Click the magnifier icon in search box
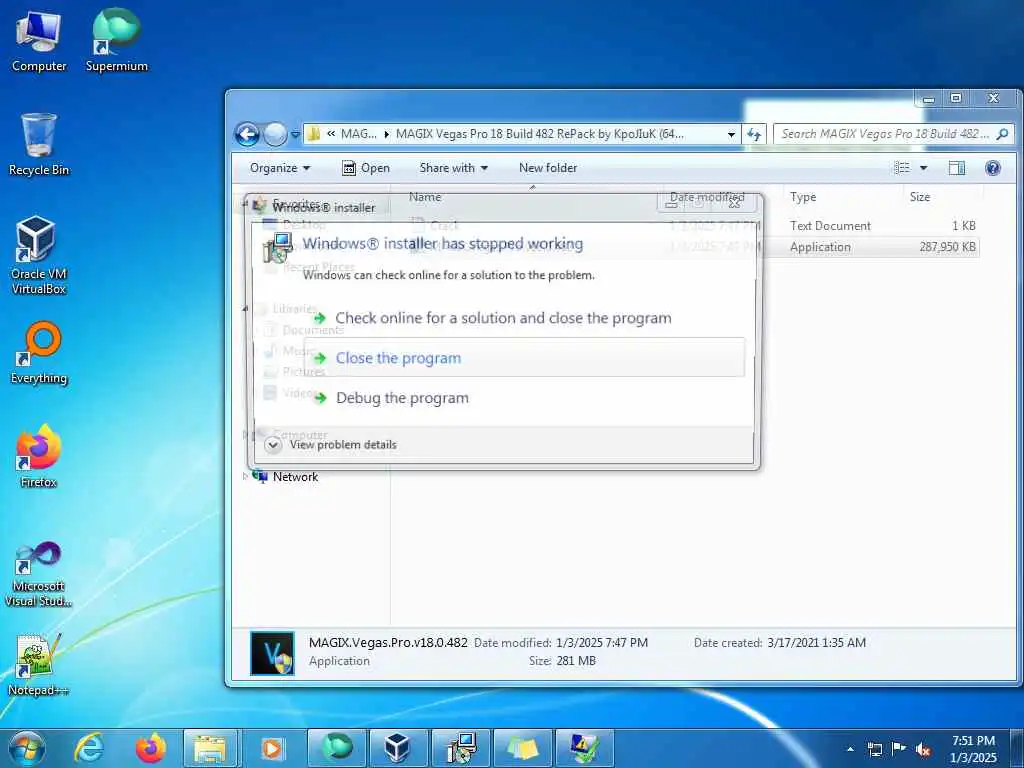 [1002, 134]
